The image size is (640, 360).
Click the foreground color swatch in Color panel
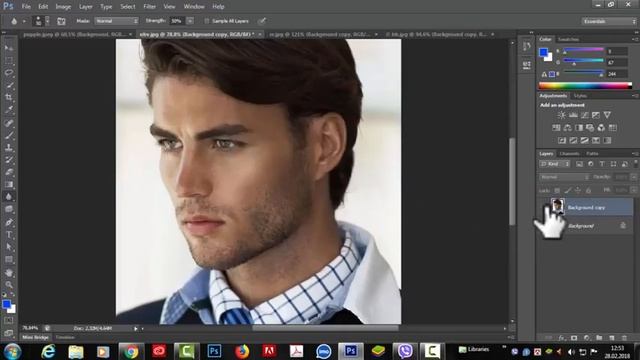(543, 52)
